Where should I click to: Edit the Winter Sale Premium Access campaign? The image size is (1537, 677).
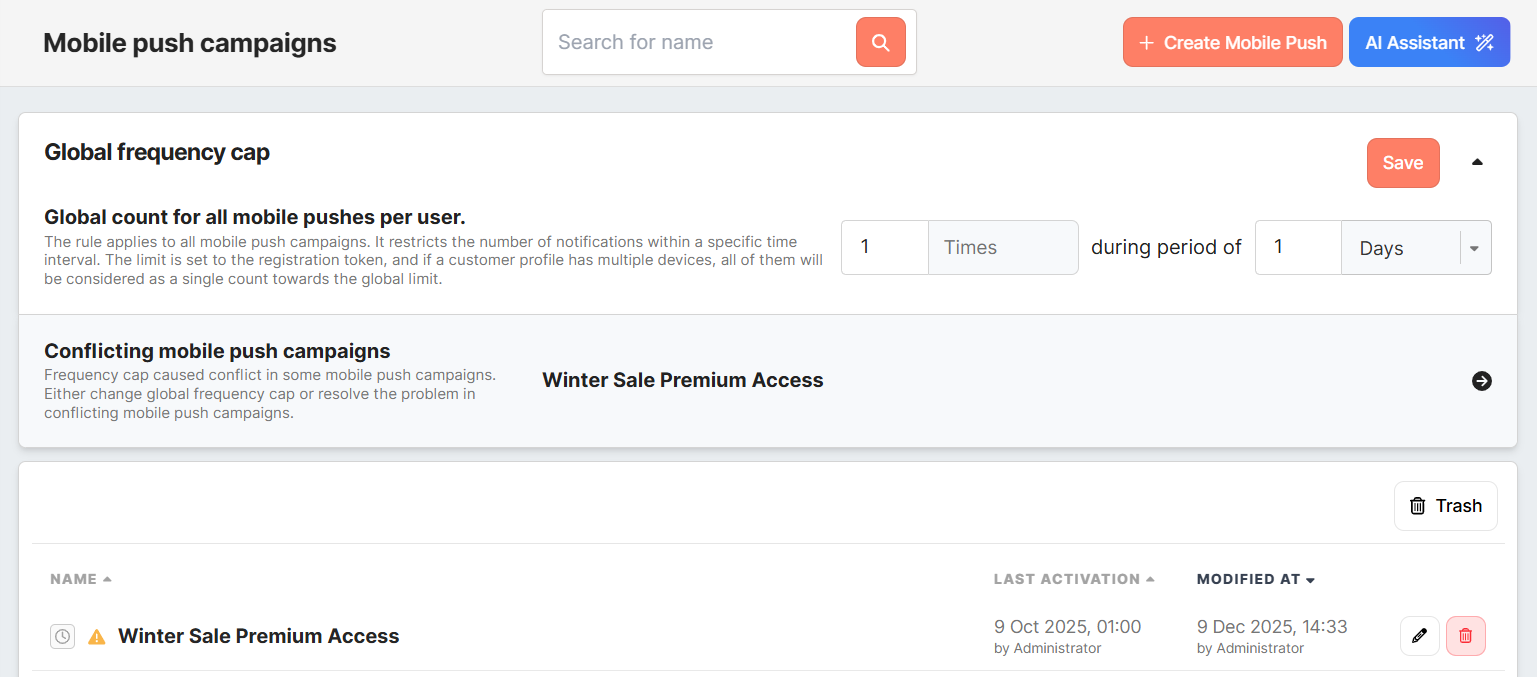pos(1419,636)
